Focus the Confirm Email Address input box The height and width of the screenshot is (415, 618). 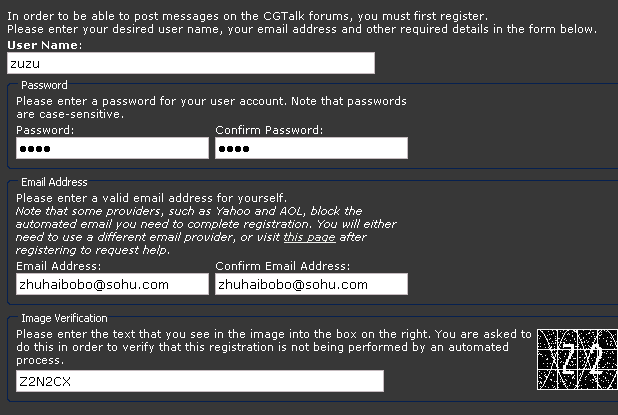[x=311, y=284]
